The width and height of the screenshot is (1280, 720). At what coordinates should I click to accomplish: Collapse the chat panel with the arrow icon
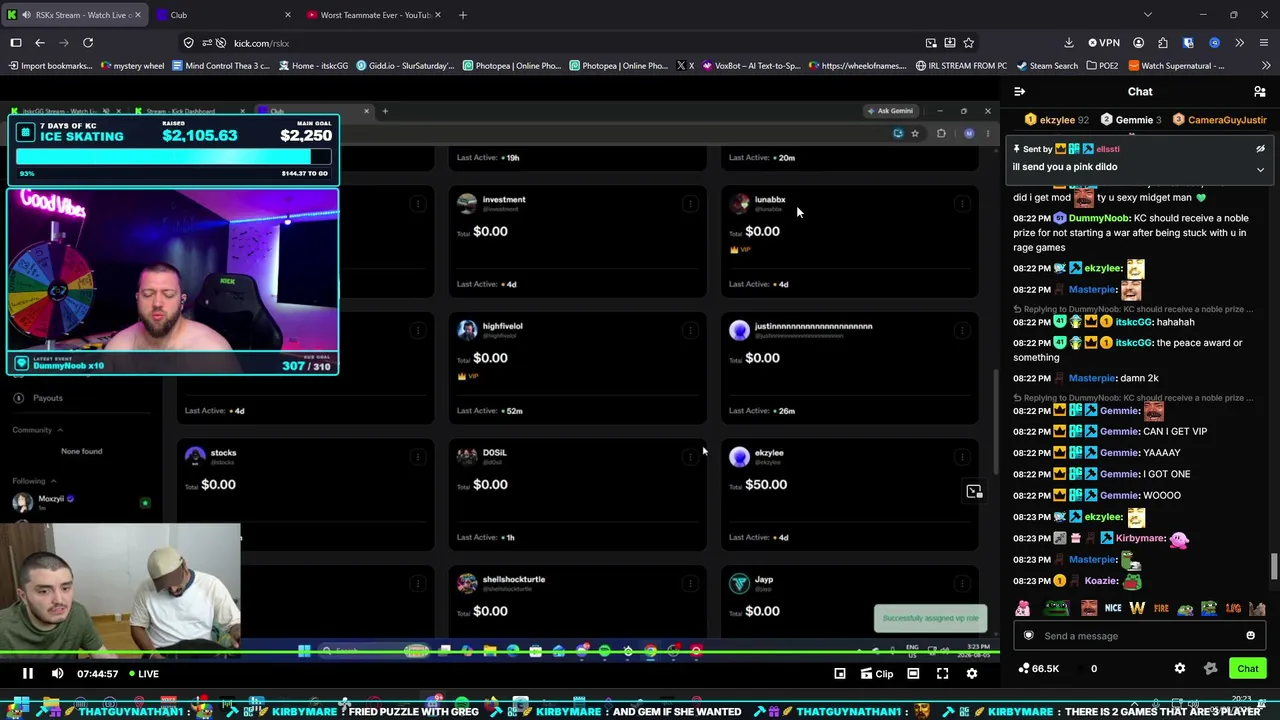pyautogui.click(x=1019, y=92)
